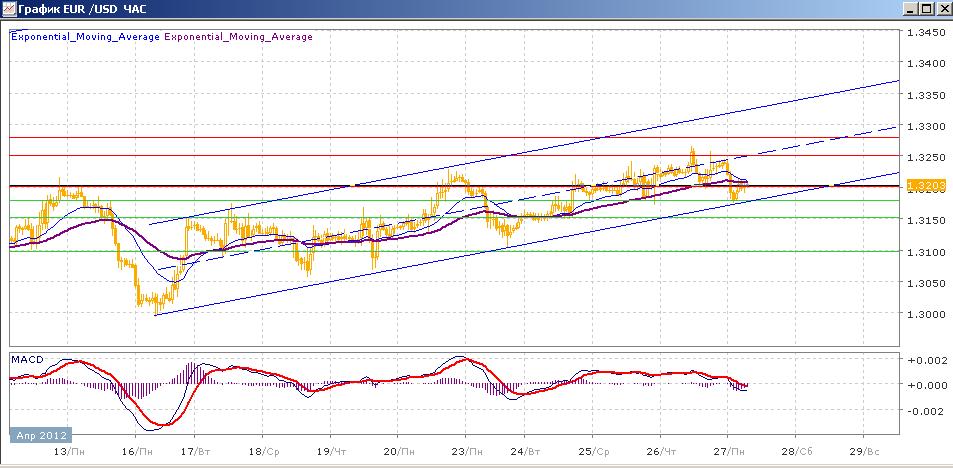Click the -0.002 MACD scale label
The image size is (953, 468).
pyautogui.click(x=924, y=411)
